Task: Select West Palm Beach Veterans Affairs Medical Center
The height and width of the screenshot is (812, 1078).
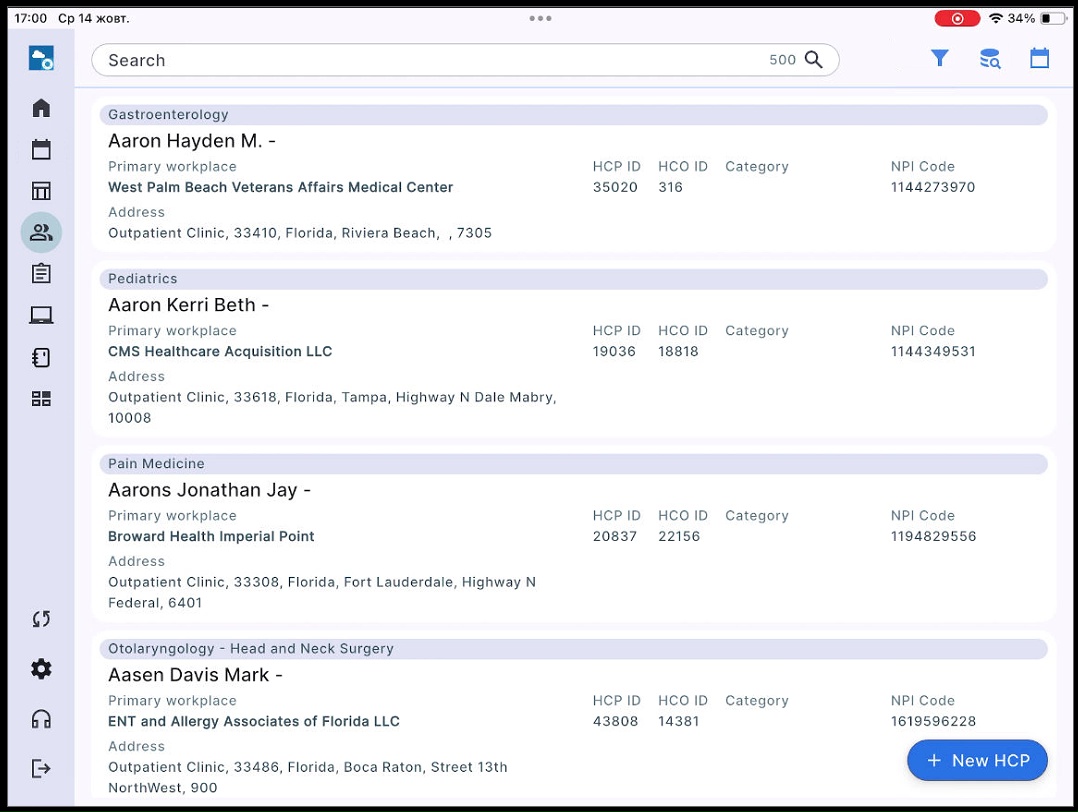Action: [280, 187]
